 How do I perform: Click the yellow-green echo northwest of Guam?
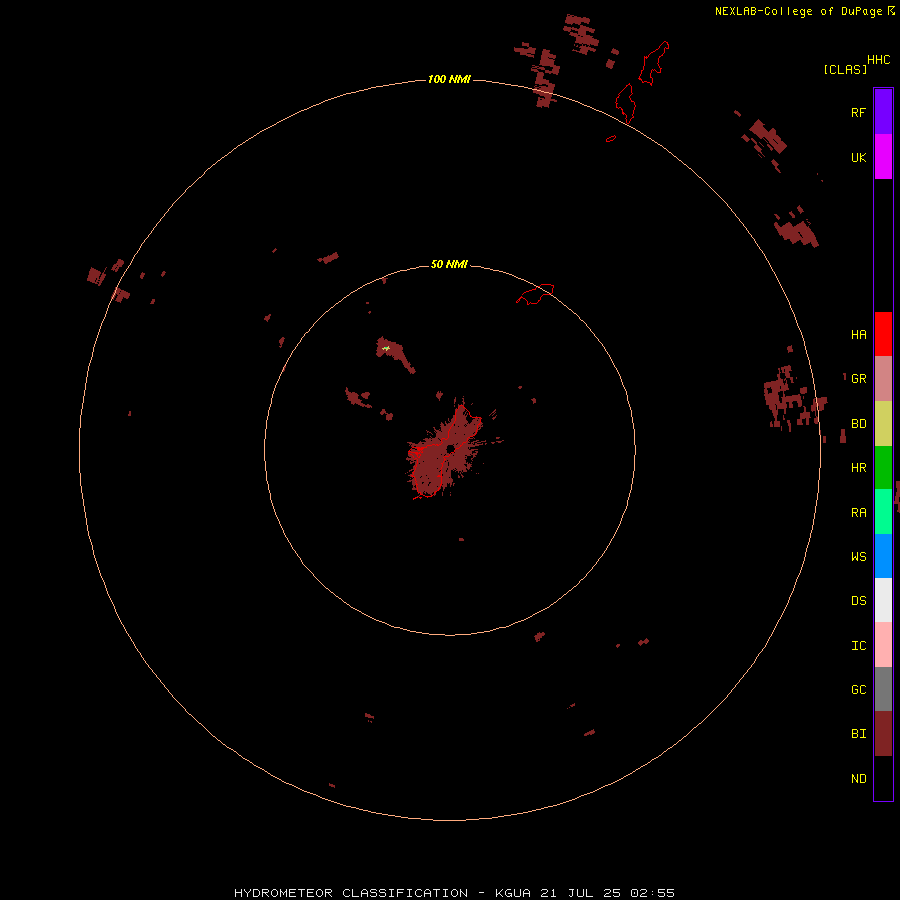tap(386, 348)
